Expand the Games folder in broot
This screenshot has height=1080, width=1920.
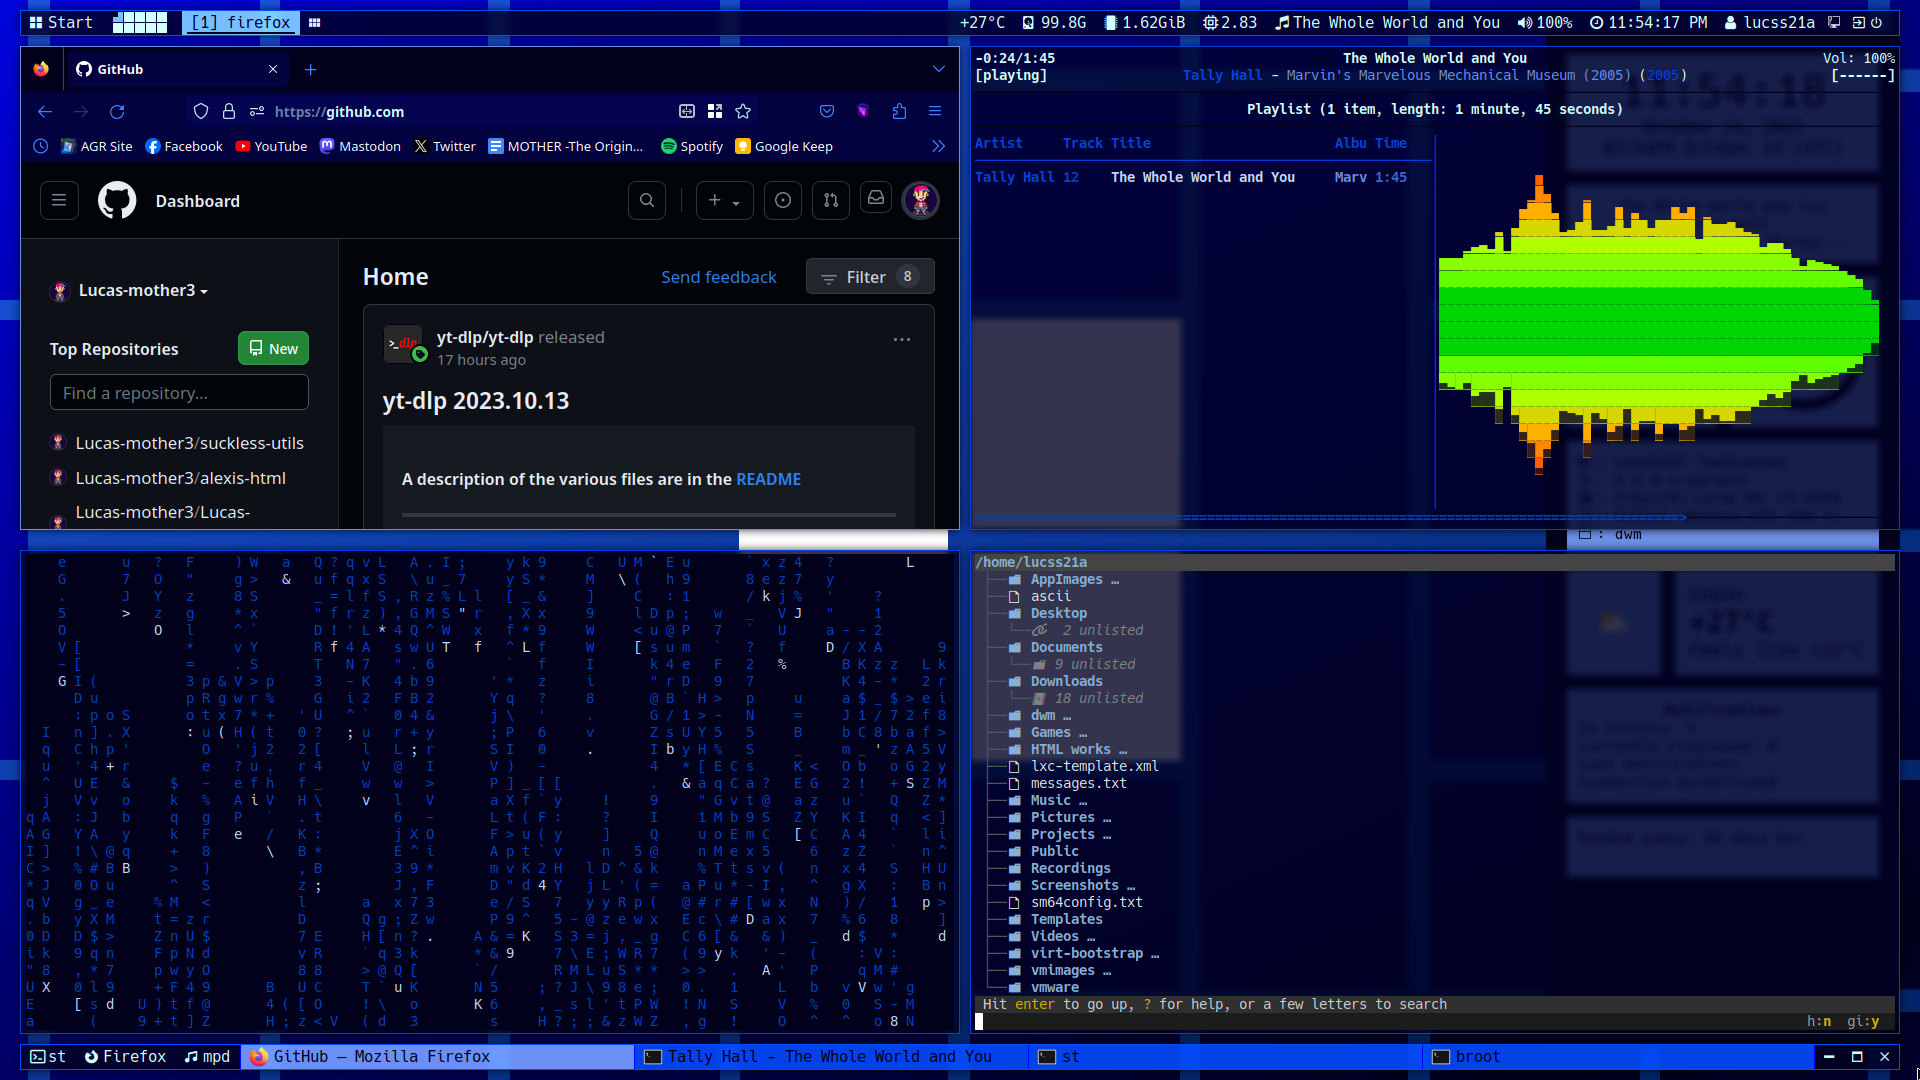[x=1050, y=733]
